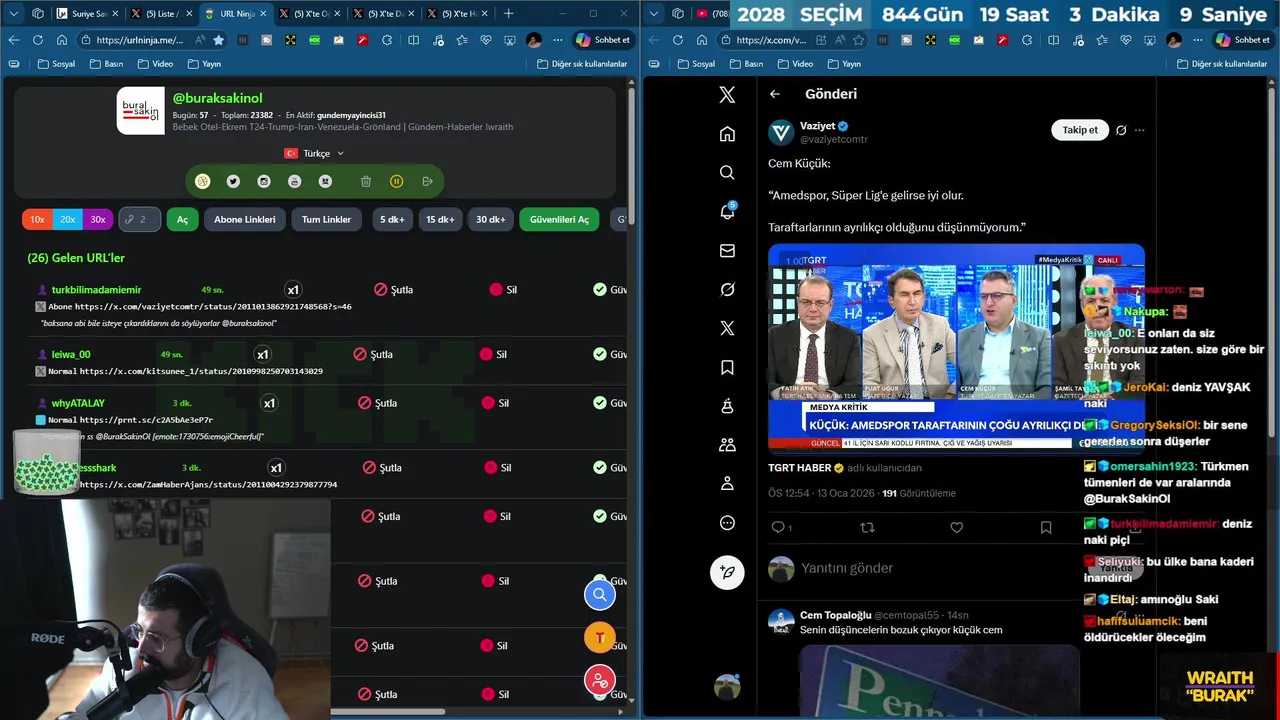Click the repost icon under the post
This screenshot has height=720, width=1280.
click(867, 527)
